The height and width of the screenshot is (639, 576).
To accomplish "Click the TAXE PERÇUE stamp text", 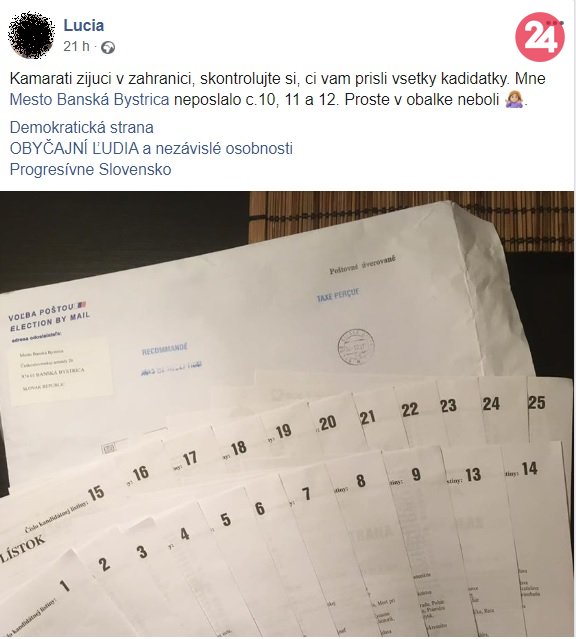I will [338, 295].
